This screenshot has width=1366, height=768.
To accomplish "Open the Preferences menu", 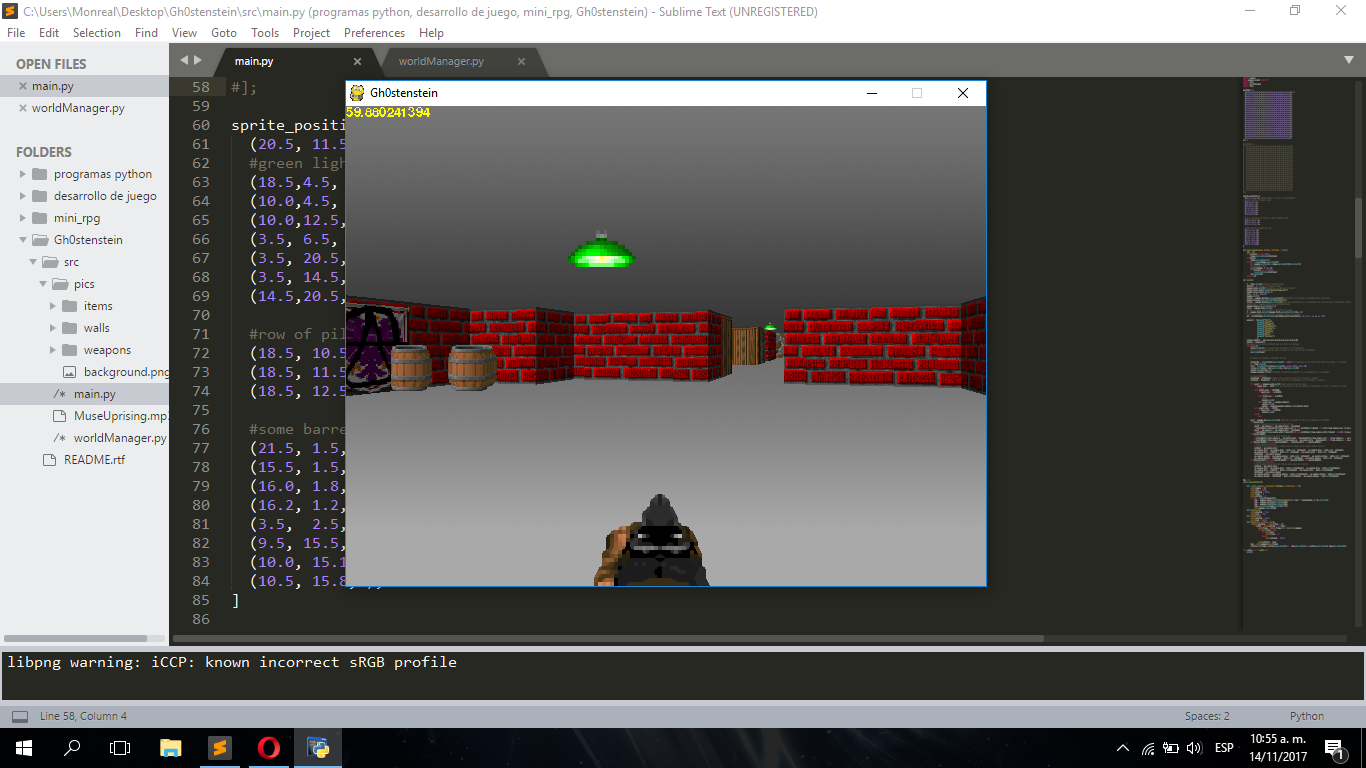I will click(x=374, y=32).
